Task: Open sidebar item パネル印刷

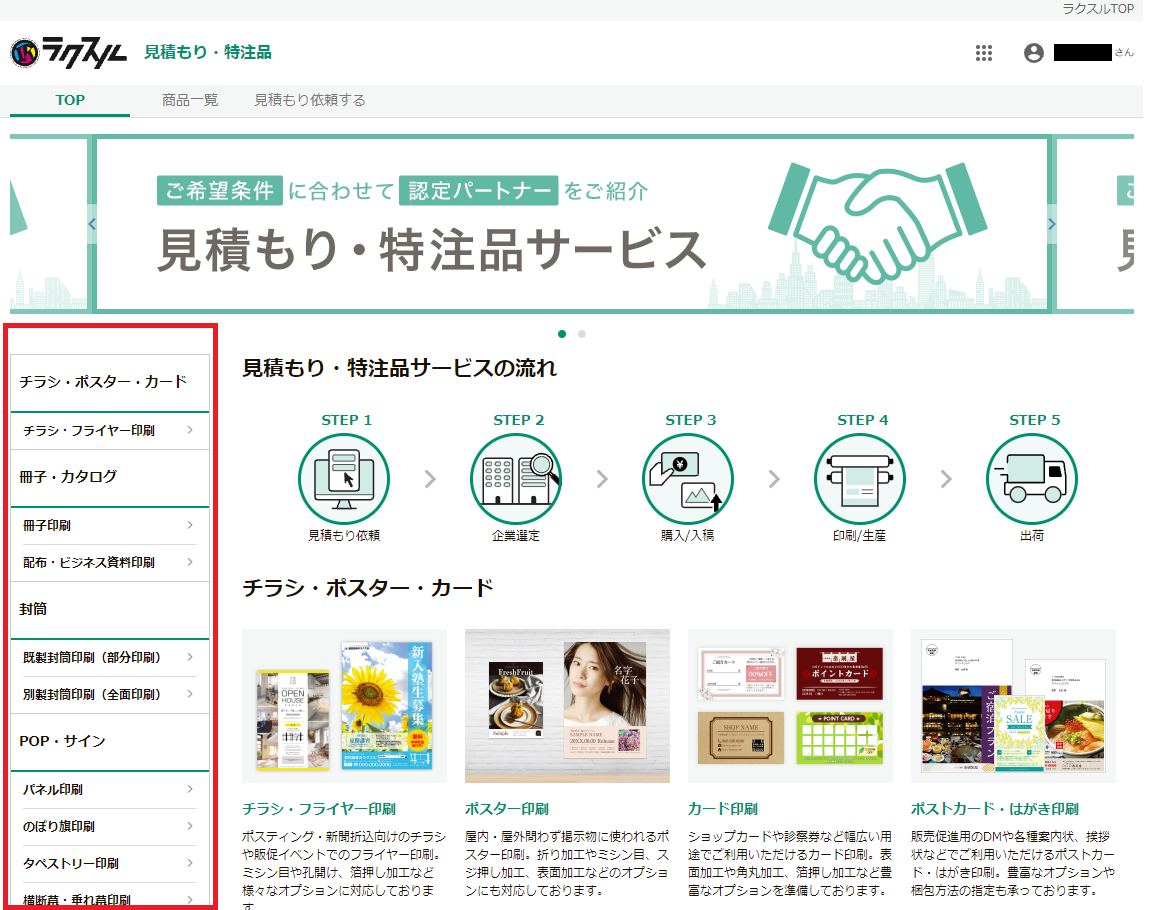Action: pos(110,790)
